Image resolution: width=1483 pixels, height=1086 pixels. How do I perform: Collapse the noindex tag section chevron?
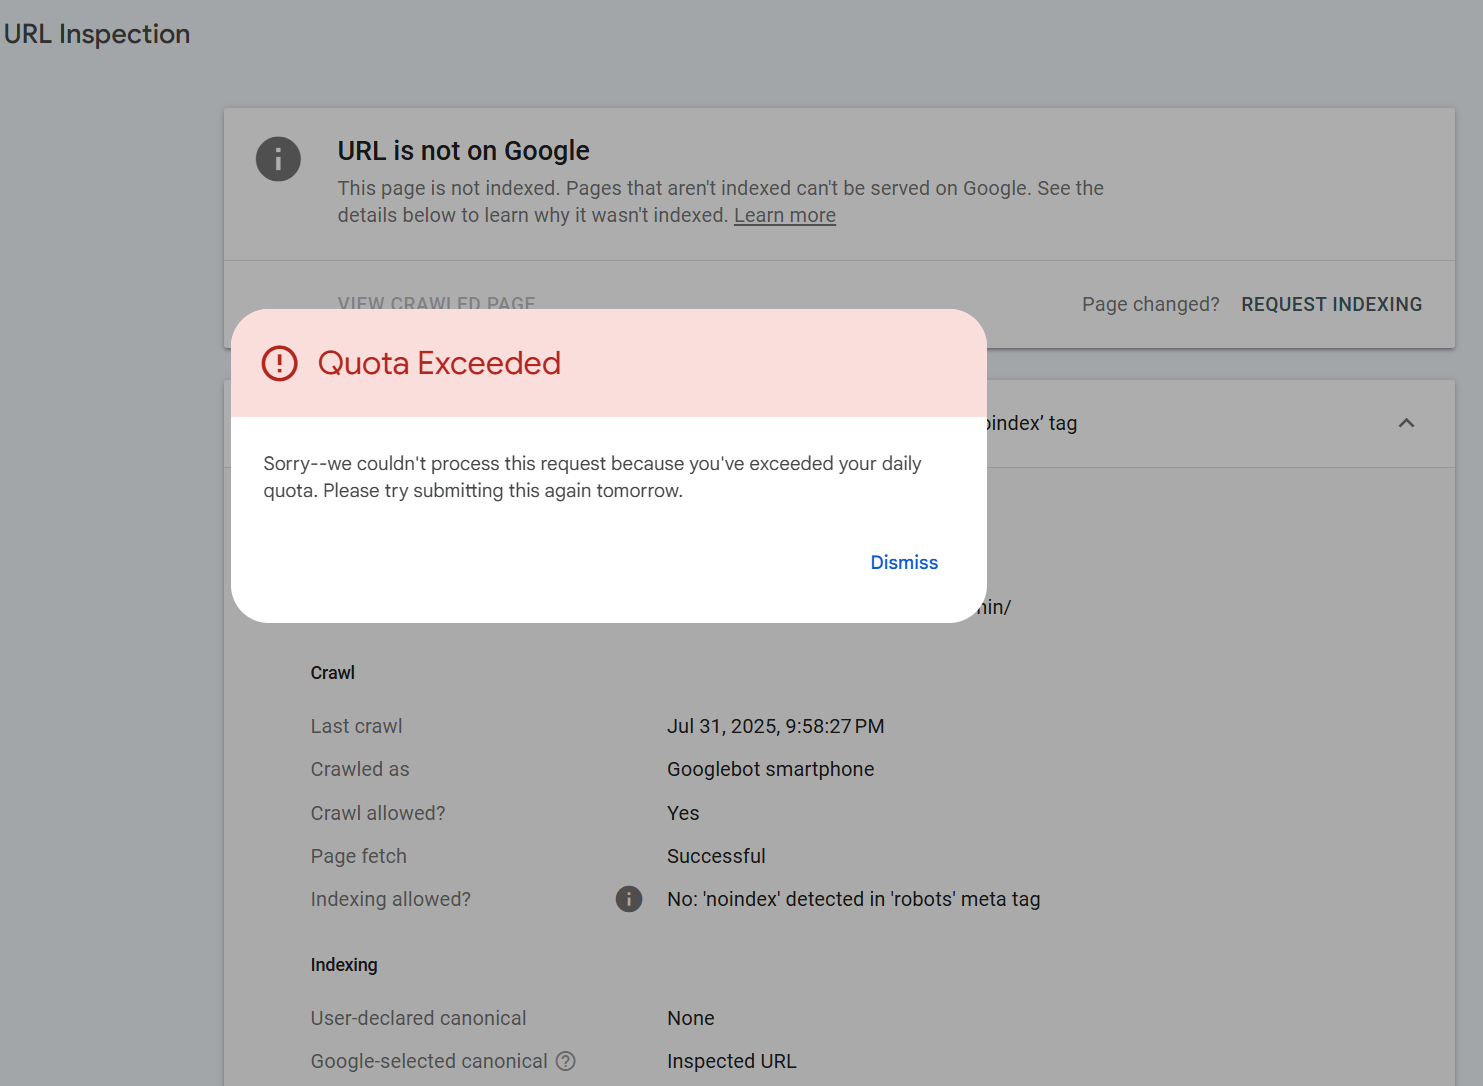click(x=1406, y=423)
